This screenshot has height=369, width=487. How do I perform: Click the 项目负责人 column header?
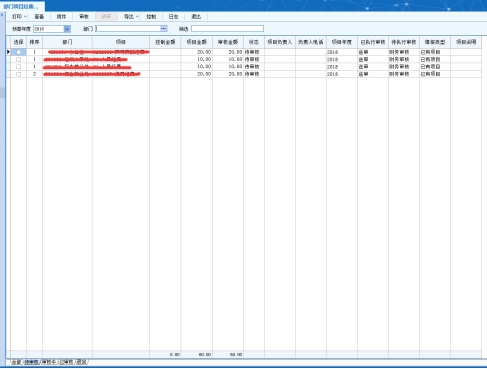click(280, 42)
